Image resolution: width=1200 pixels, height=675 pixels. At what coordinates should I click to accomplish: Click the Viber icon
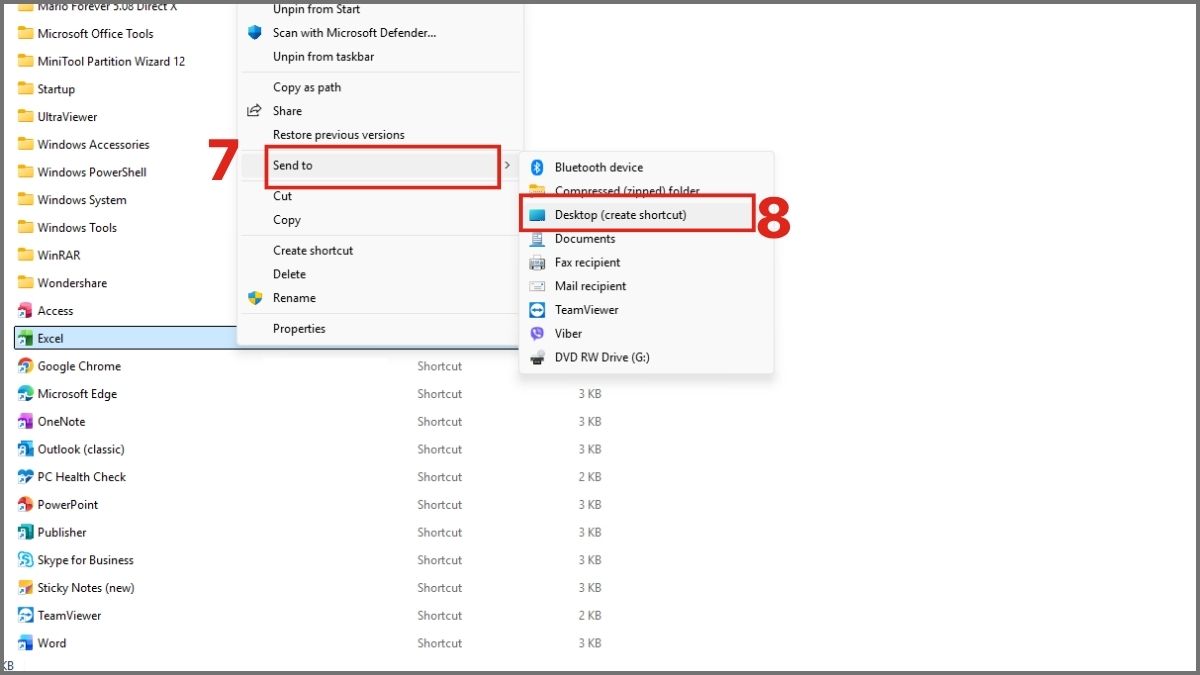tap(537, 334)
